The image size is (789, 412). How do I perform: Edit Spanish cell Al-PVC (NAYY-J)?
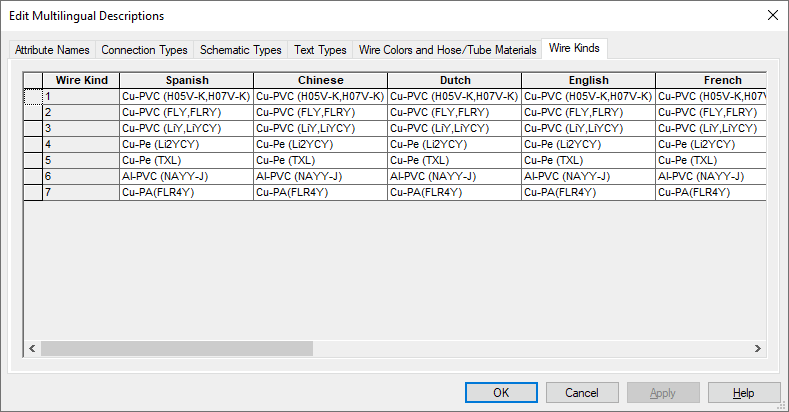pos(187,177)
